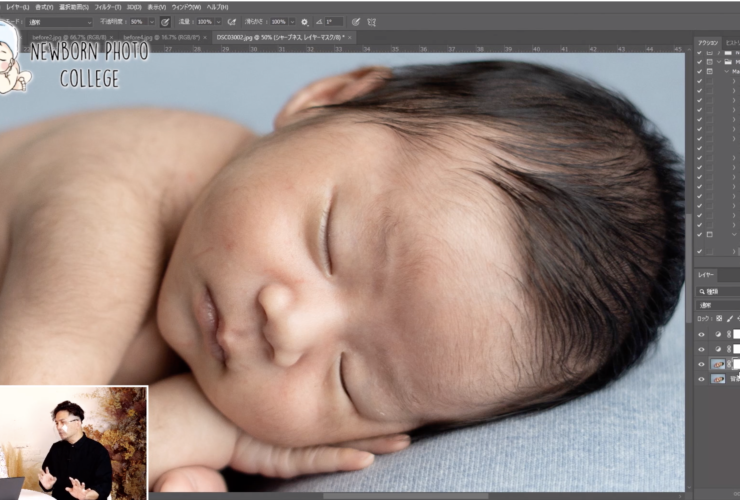The height and width of the screenshot is (500, 740).
Task: Hide the 背景 background layer
Action: [701, 379]
